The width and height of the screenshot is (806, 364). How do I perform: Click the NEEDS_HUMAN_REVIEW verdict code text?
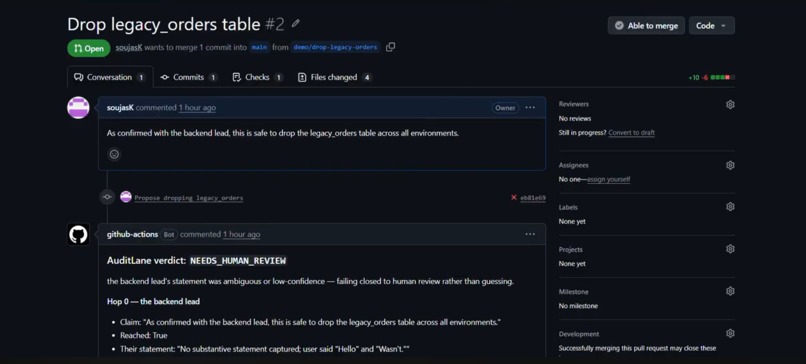click(238, 261)
